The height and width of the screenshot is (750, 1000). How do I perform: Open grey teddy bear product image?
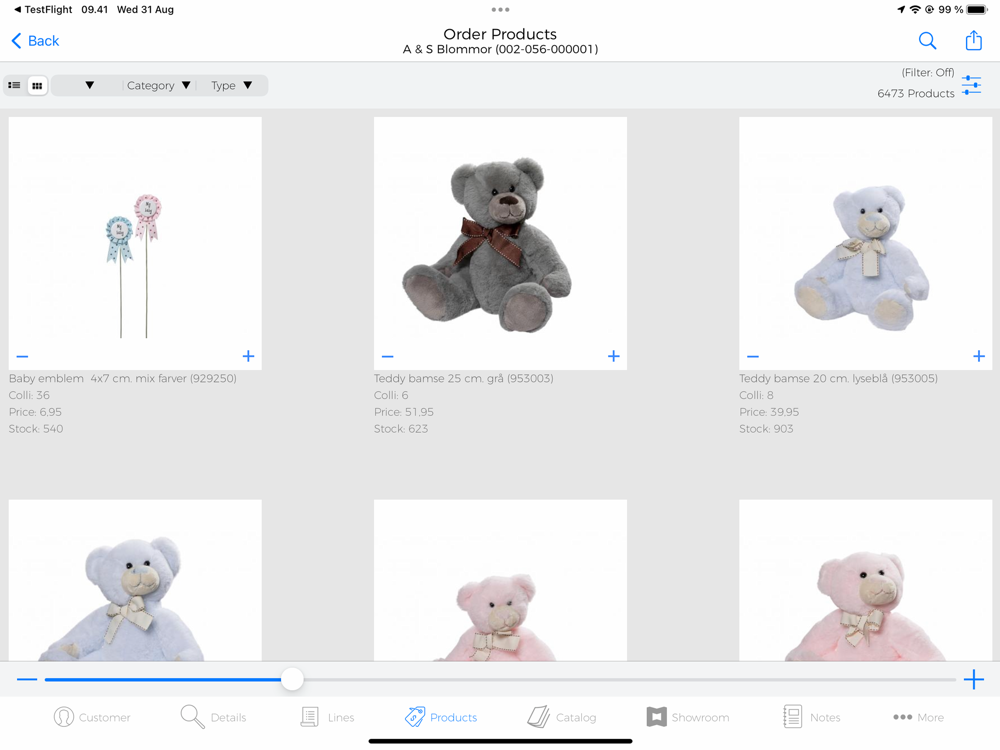click(x=501, y=243)
